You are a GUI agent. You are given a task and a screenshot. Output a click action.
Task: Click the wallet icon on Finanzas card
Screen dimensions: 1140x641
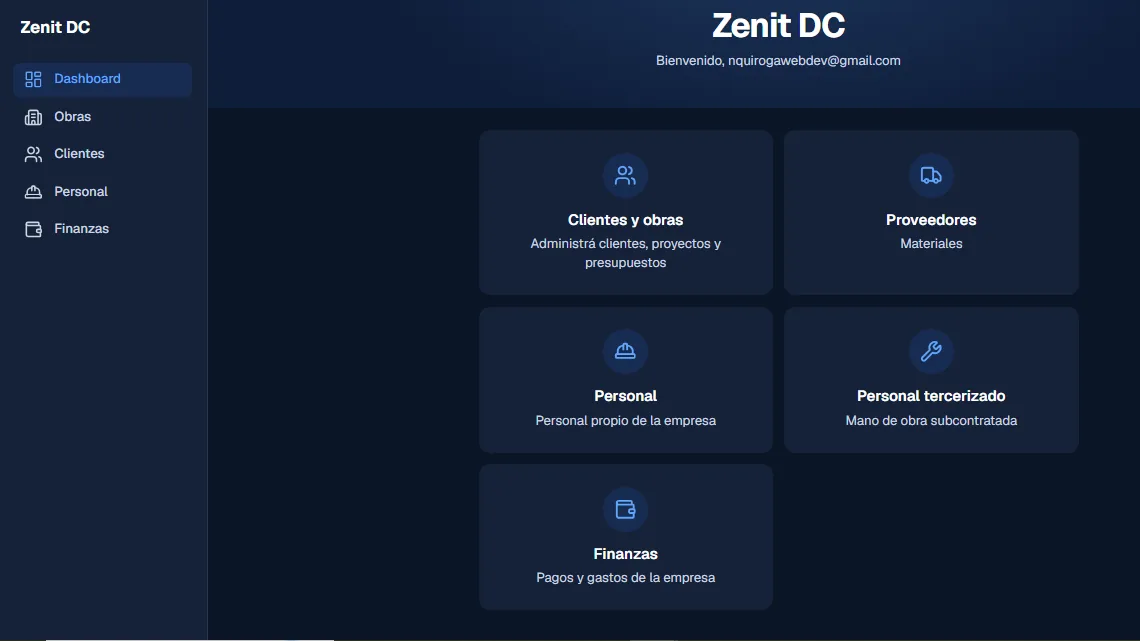click(625, 509)
